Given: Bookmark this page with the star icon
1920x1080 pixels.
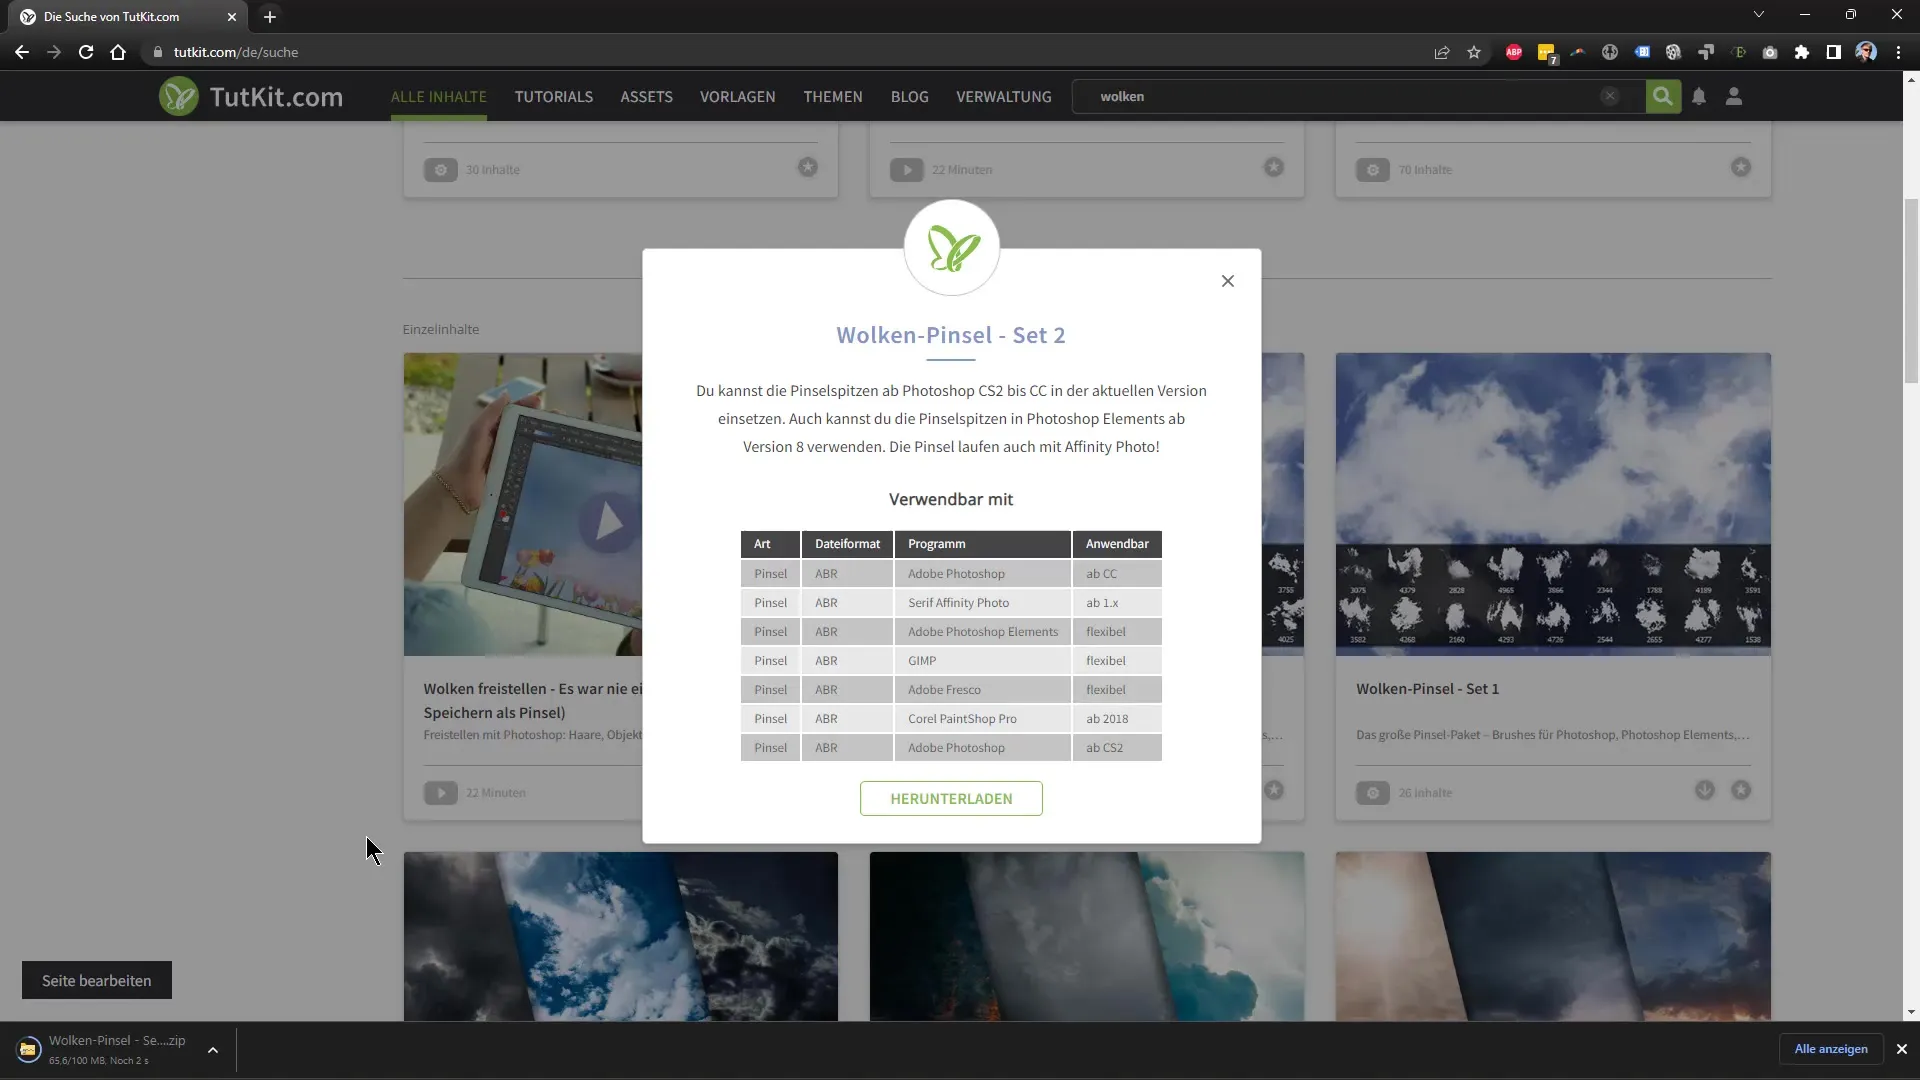Looking at the screenshot, I should click(x=1474, y=52).
